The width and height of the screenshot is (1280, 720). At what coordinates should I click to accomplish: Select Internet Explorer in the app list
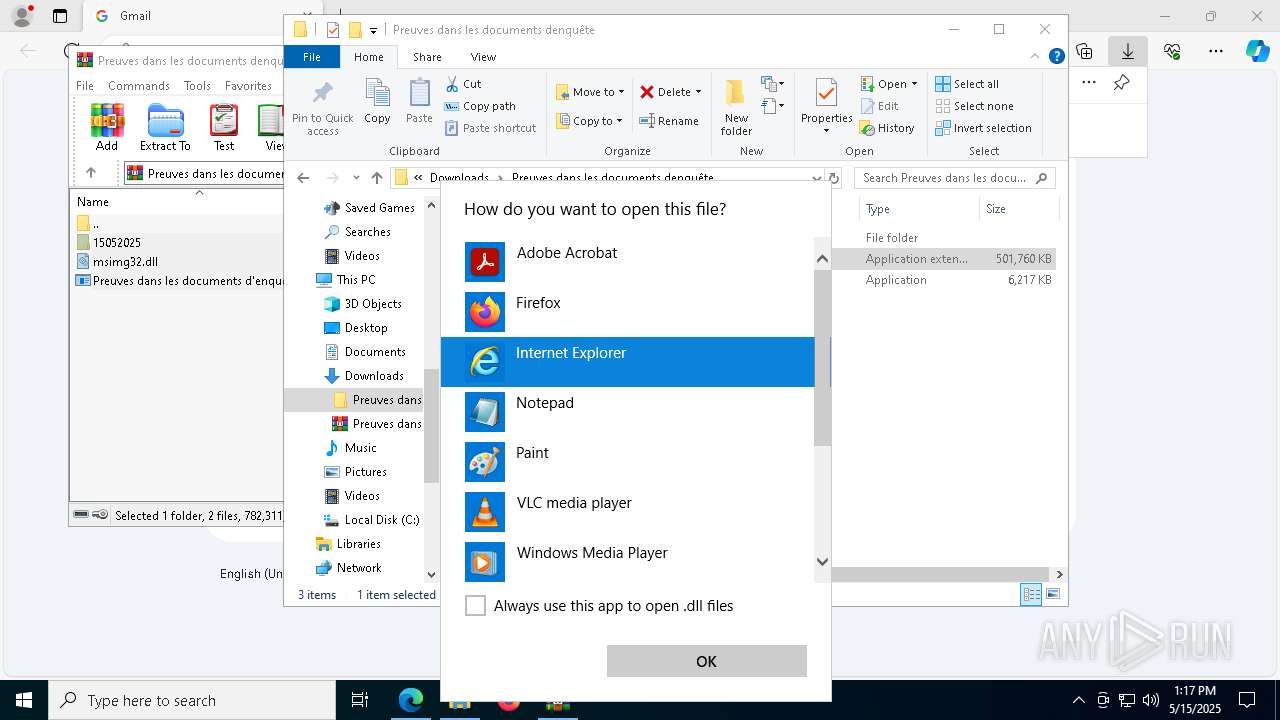[627, 362]
